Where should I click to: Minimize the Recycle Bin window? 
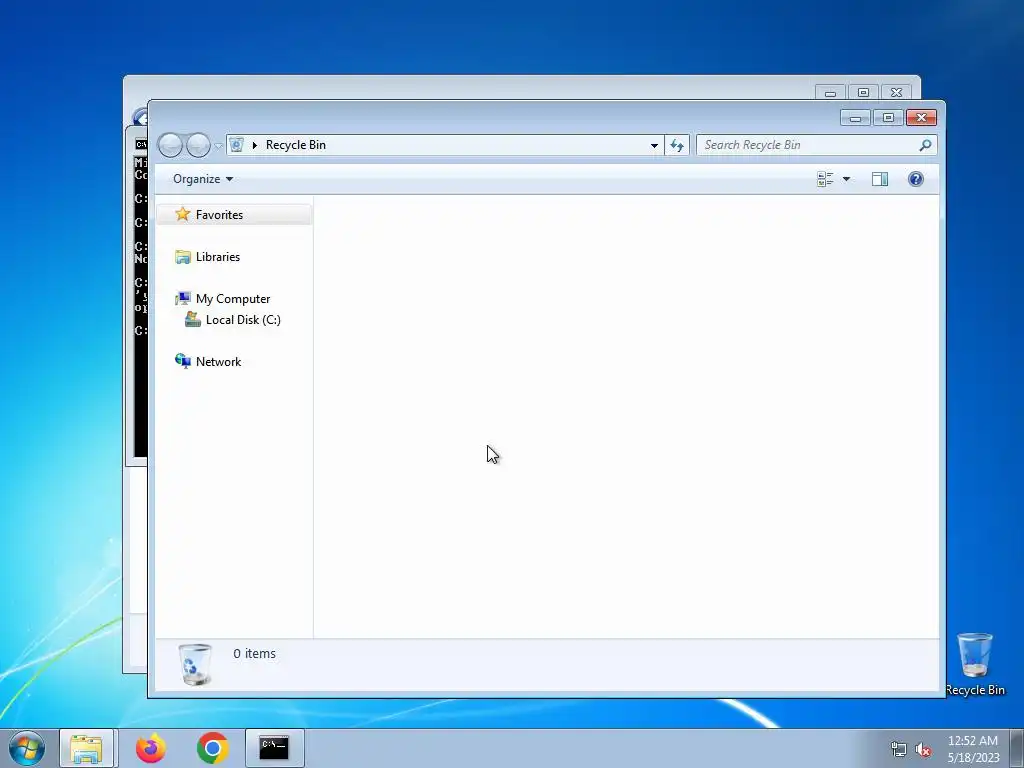(x=855, y=118)
